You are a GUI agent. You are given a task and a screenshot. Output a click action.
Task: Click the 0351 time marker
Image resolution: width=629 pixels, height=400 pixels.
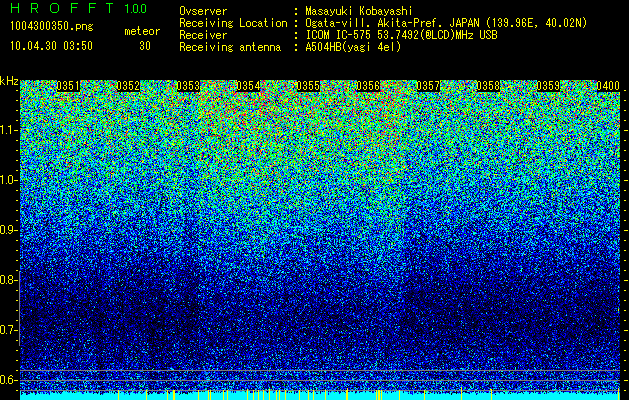coord(68,86)
